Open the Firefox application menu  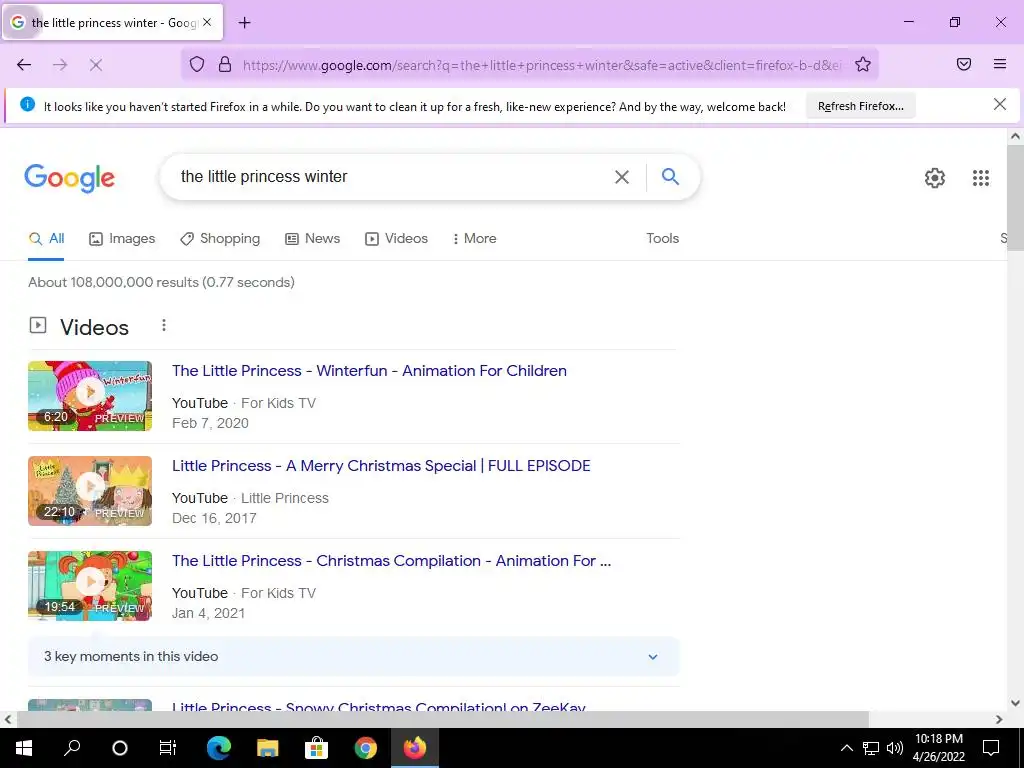[x=1000, y=64]
